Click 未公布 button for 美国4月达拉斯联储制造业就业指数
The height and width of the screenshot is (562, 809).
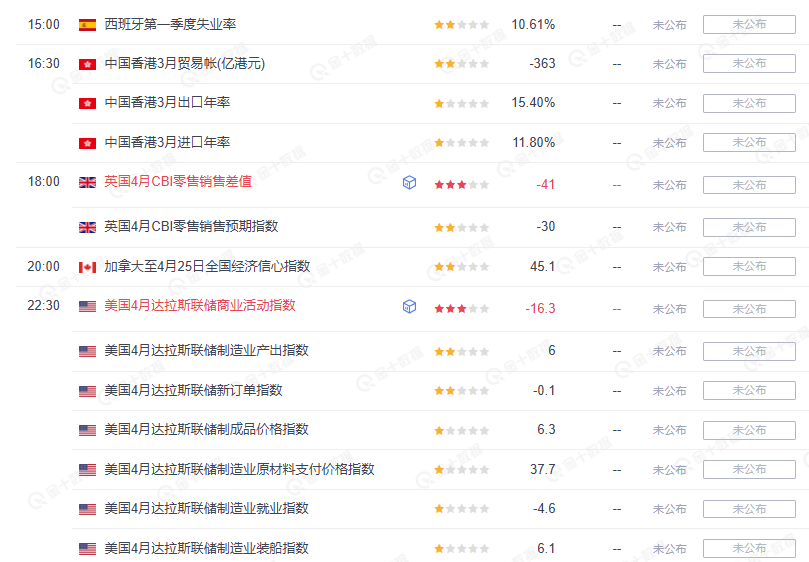(x=749, y=509)
